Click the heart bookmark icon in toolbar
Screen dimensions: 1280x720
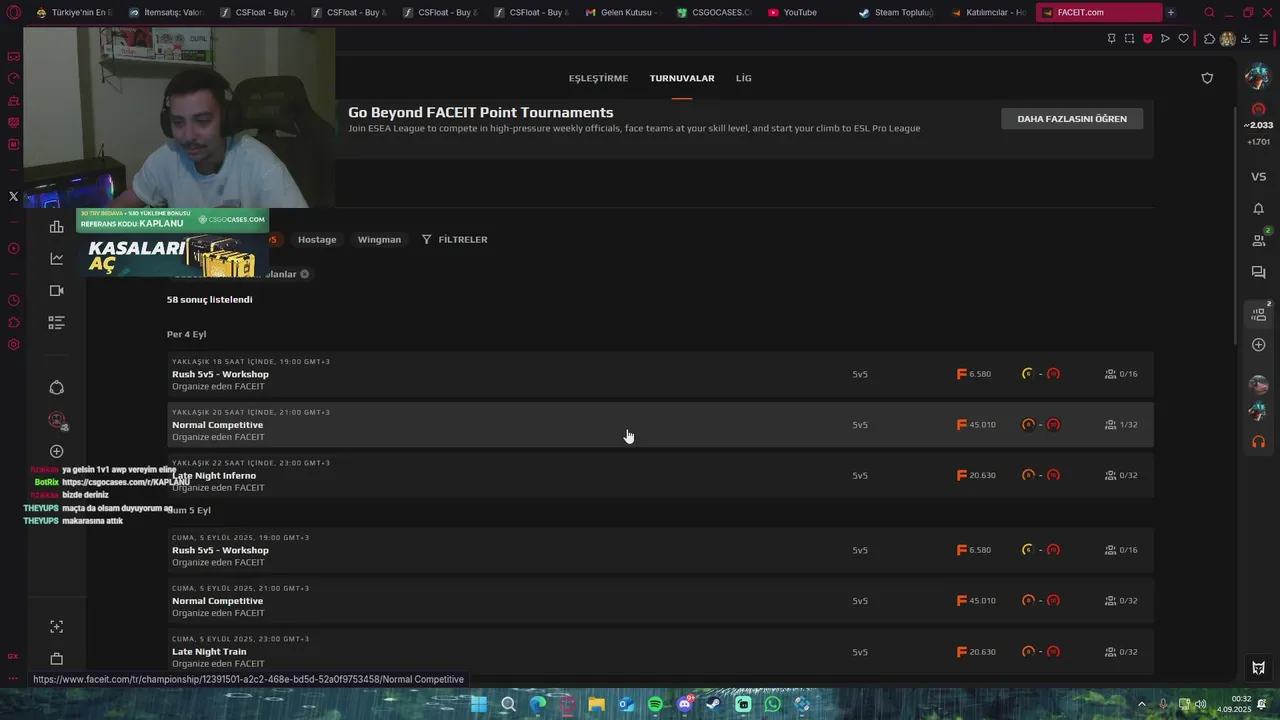pyautogui.click(x=1184, y=39)
